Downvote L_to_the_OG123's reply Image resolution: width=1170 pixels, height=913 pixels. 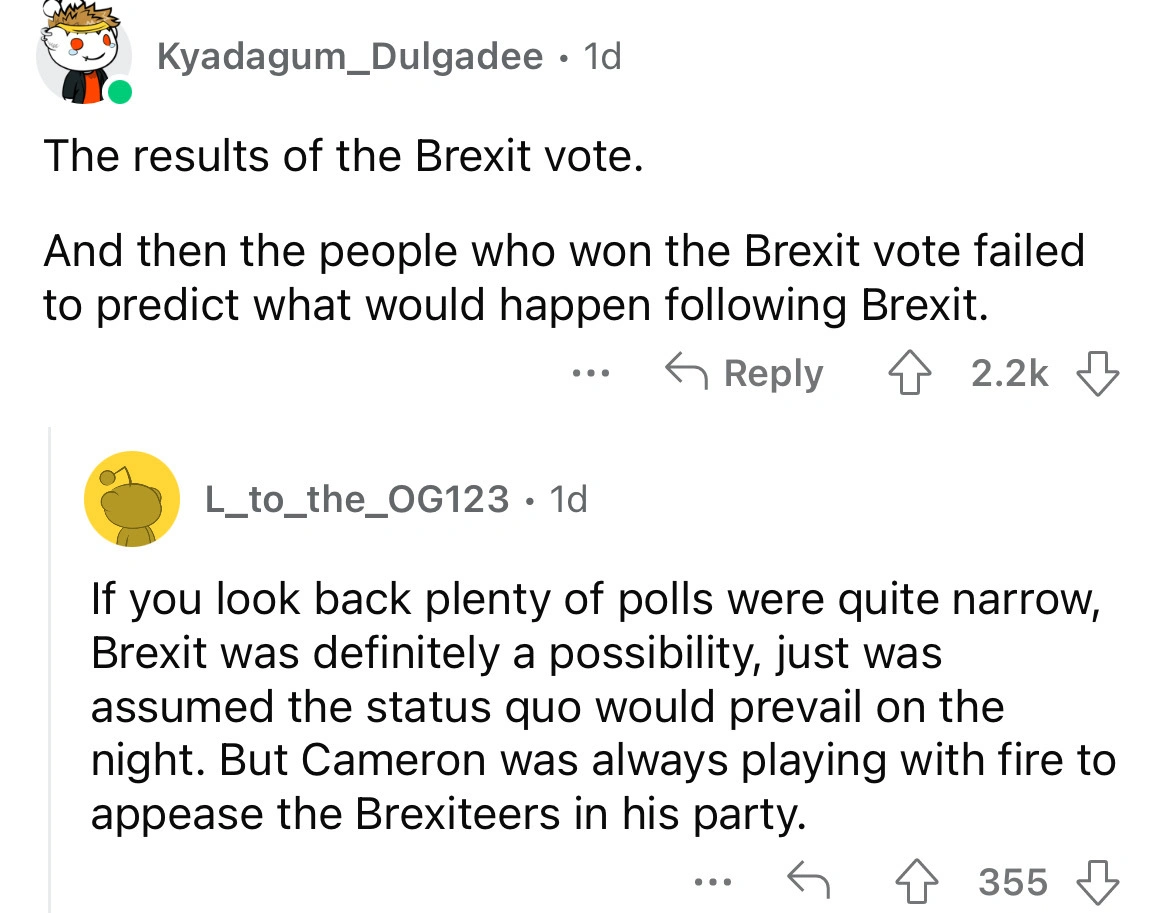(1096, 881)
